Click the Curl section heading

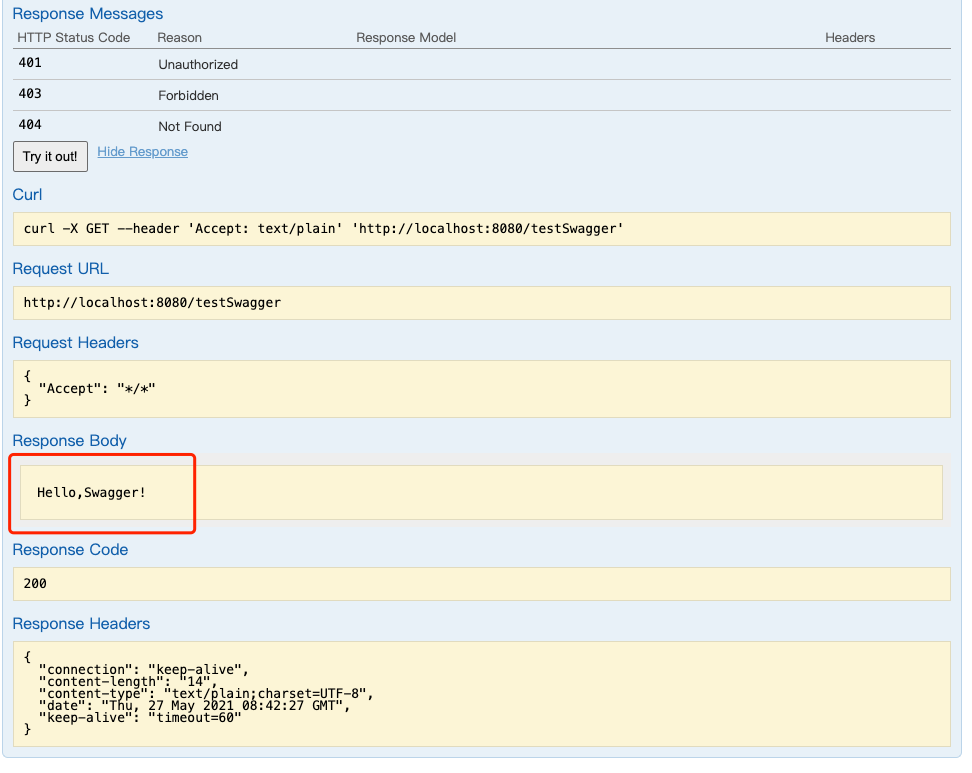(27, 195)
